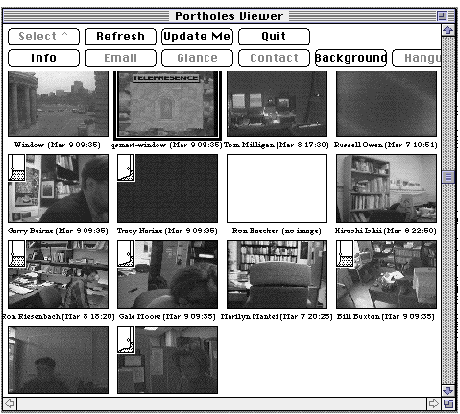Click the Refresh button

121,36
